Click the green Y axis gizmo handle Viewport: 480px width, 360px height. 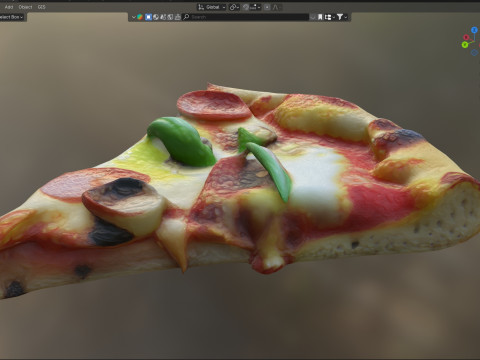tap(465, 45)
